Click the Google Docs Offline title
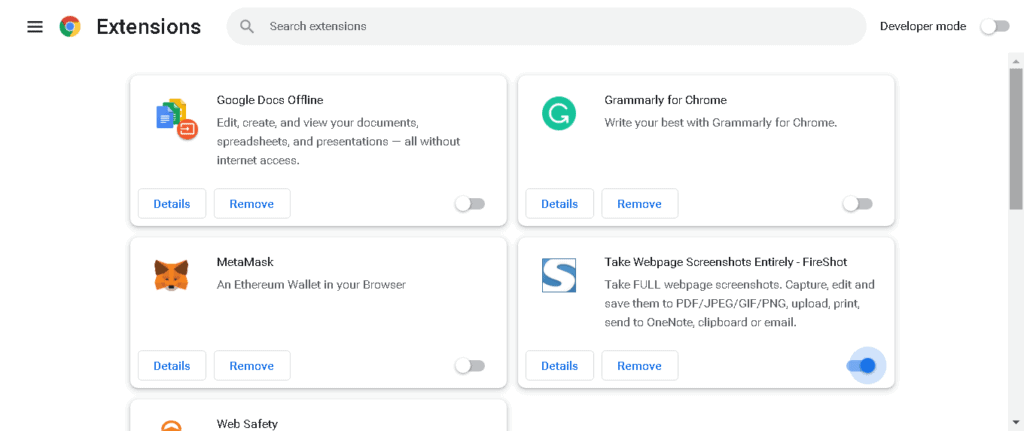Screen dimensions: 1024x431 (x=270, y=100)
